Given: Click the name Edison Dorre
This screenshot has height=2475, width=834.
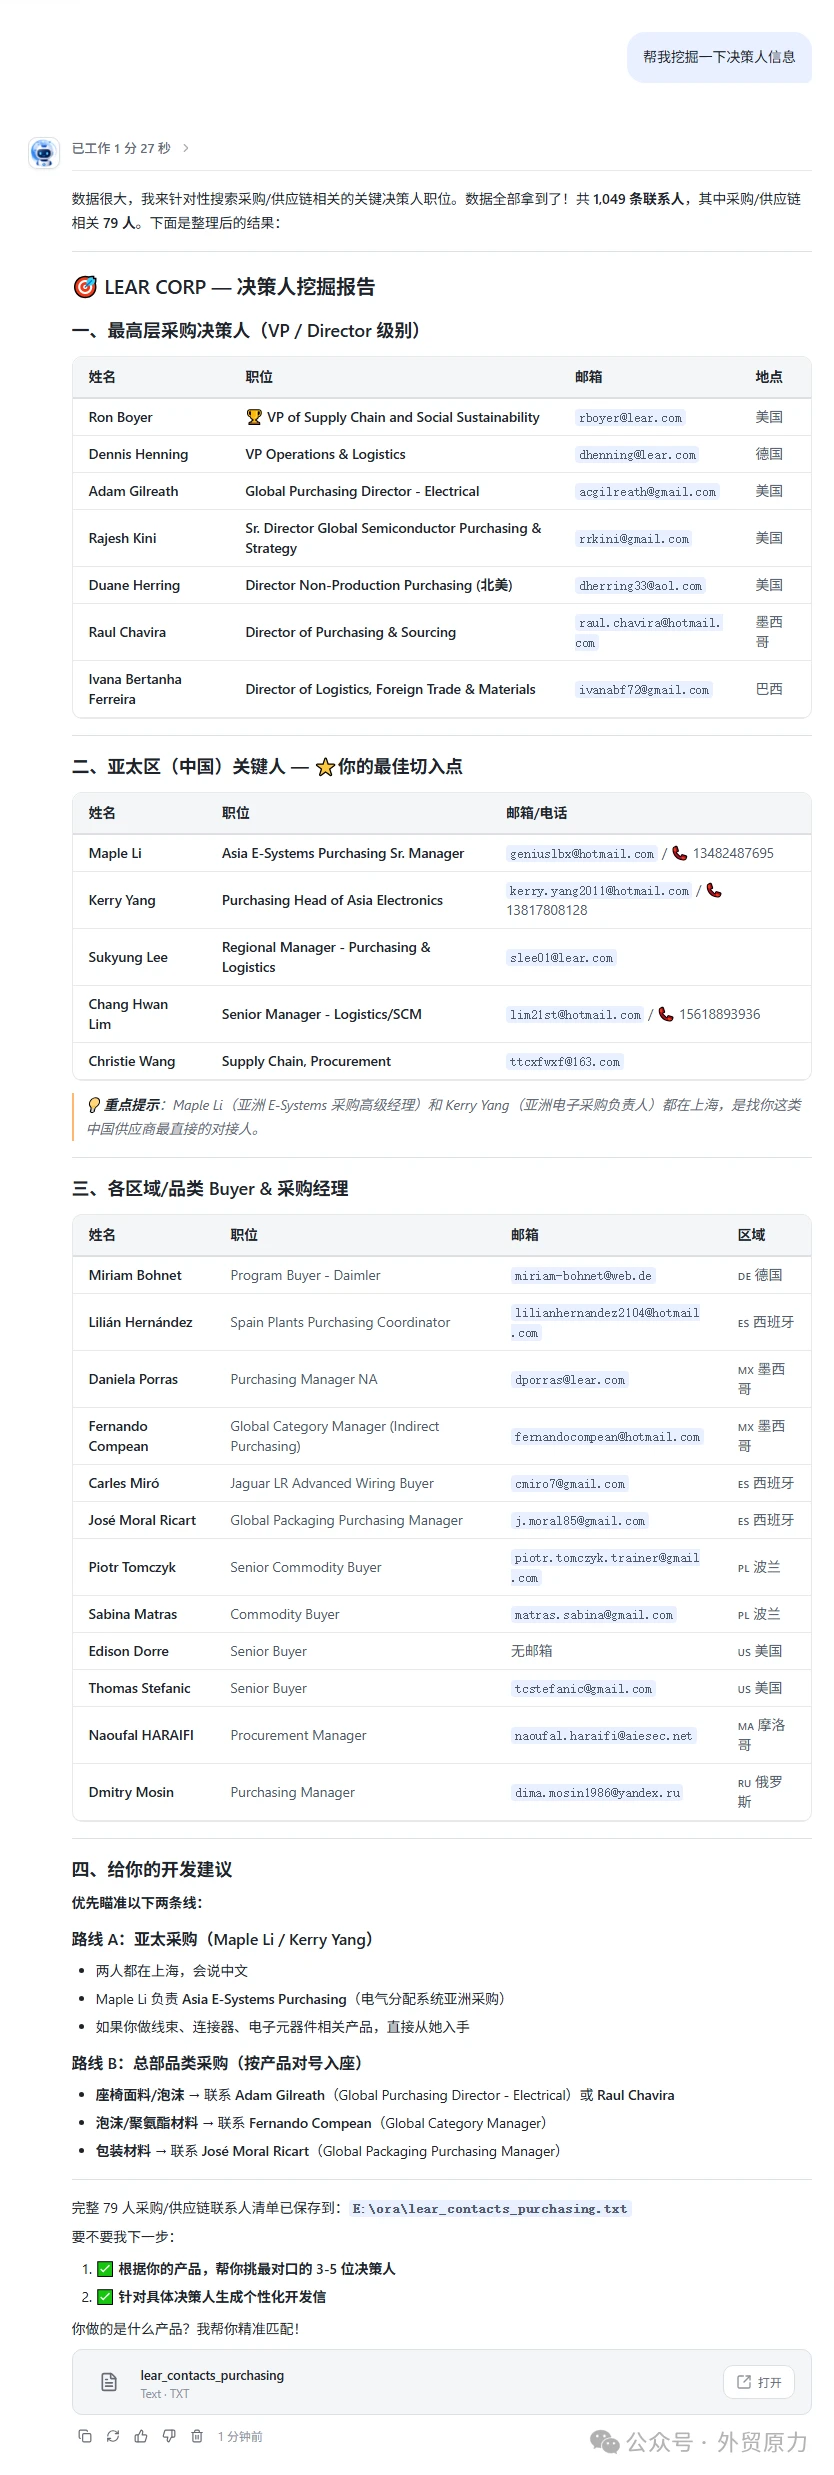Looking at the screenshot, I should pyautogui.click(x=128, y=1651).
